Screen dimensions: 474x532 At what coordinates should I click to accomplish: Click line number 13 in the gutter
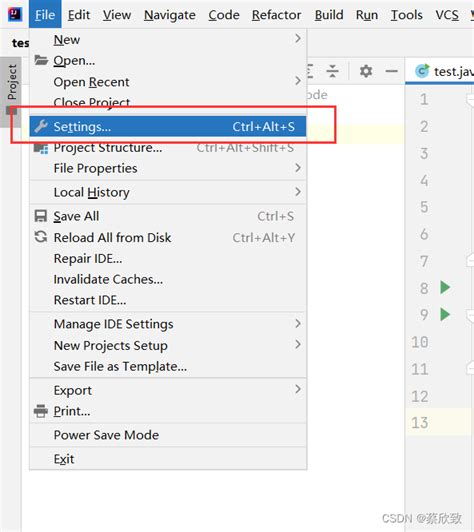(x=420, y=423)
